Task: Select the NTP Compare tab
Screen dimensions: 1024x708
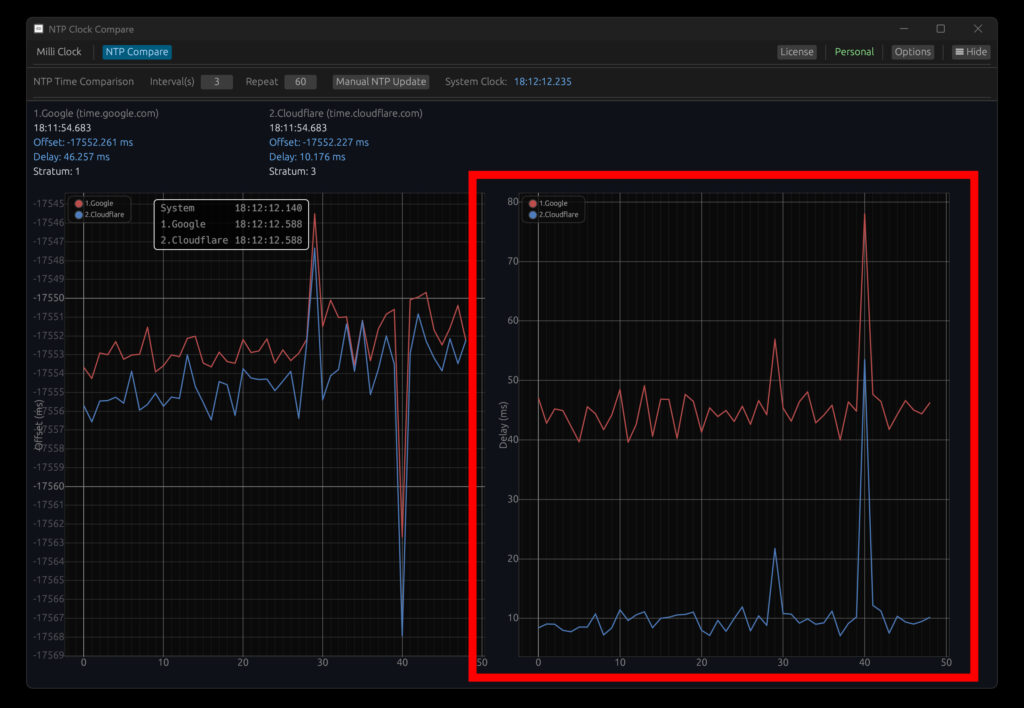Action: pos(136,52)
